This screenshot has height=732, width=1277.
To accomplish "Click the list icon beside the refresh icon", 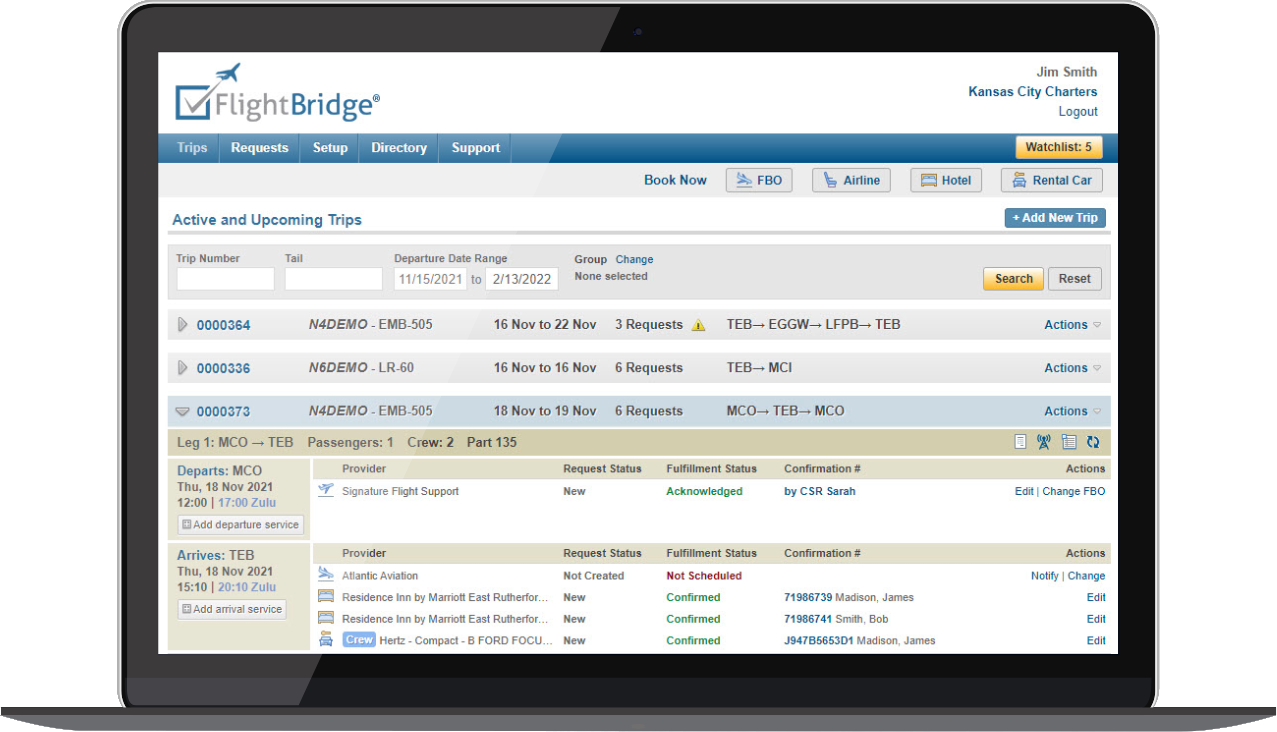I will click(1069, 442).
